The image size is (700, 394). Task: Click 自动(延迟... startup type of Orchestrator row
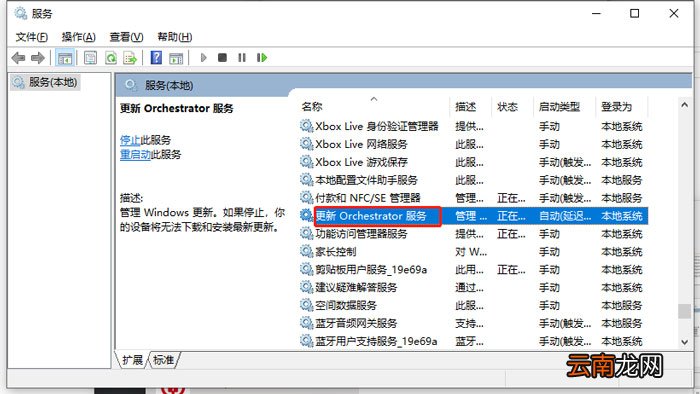tap(565, 216)
